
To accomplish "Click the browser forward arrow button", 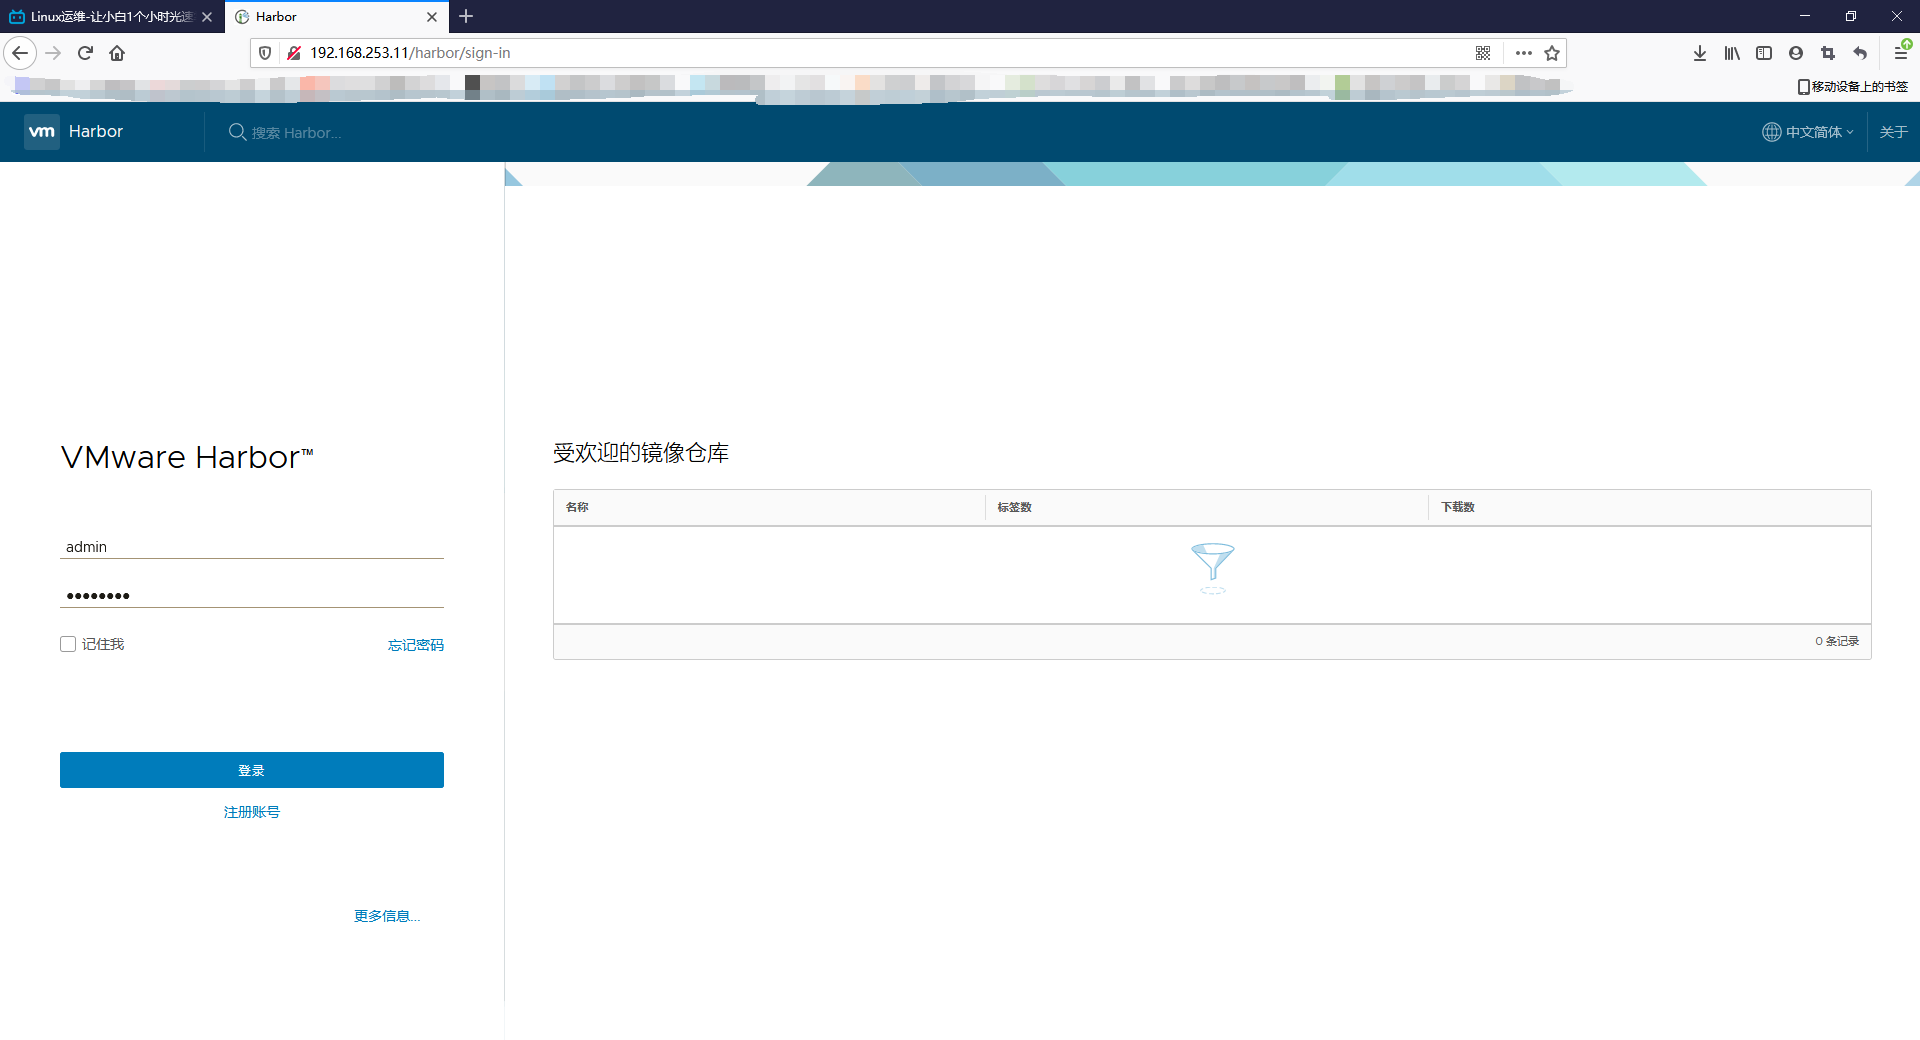I will 54,53.
